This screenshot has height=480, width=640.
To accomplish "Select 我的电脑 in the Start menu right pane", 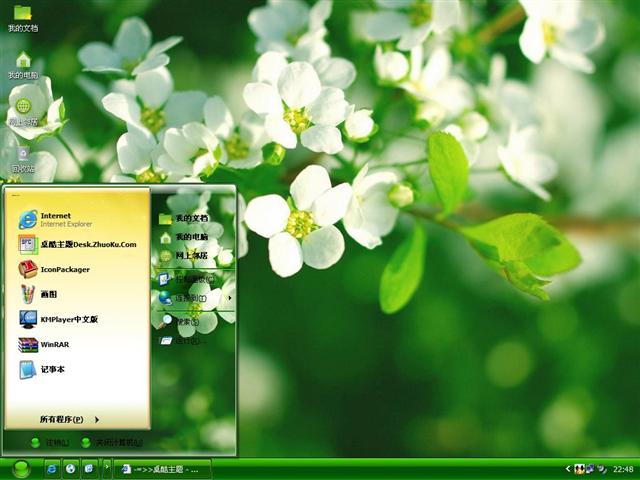I will coord(190,237).
